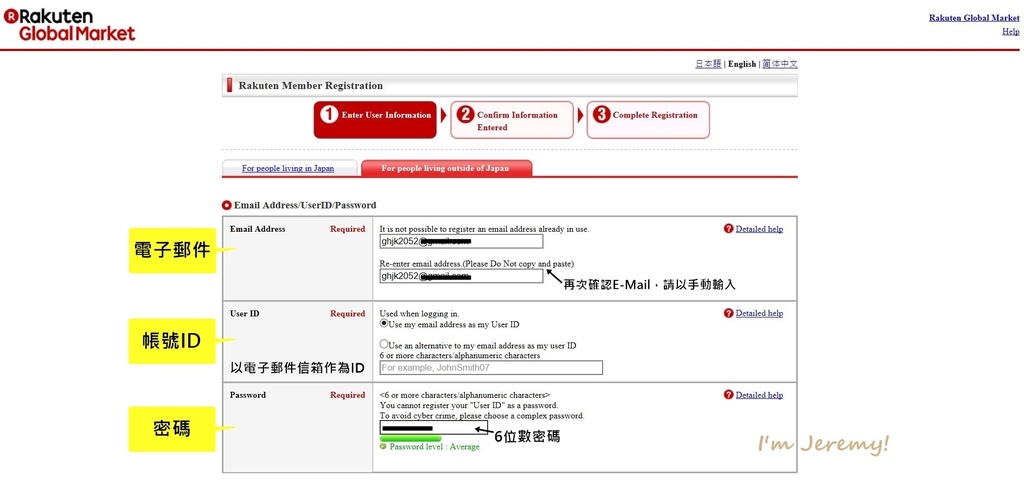Screen dimensions: 1024x483
Task: Open the Rakuten Global Market text link
Action: (x=974, y=18)
